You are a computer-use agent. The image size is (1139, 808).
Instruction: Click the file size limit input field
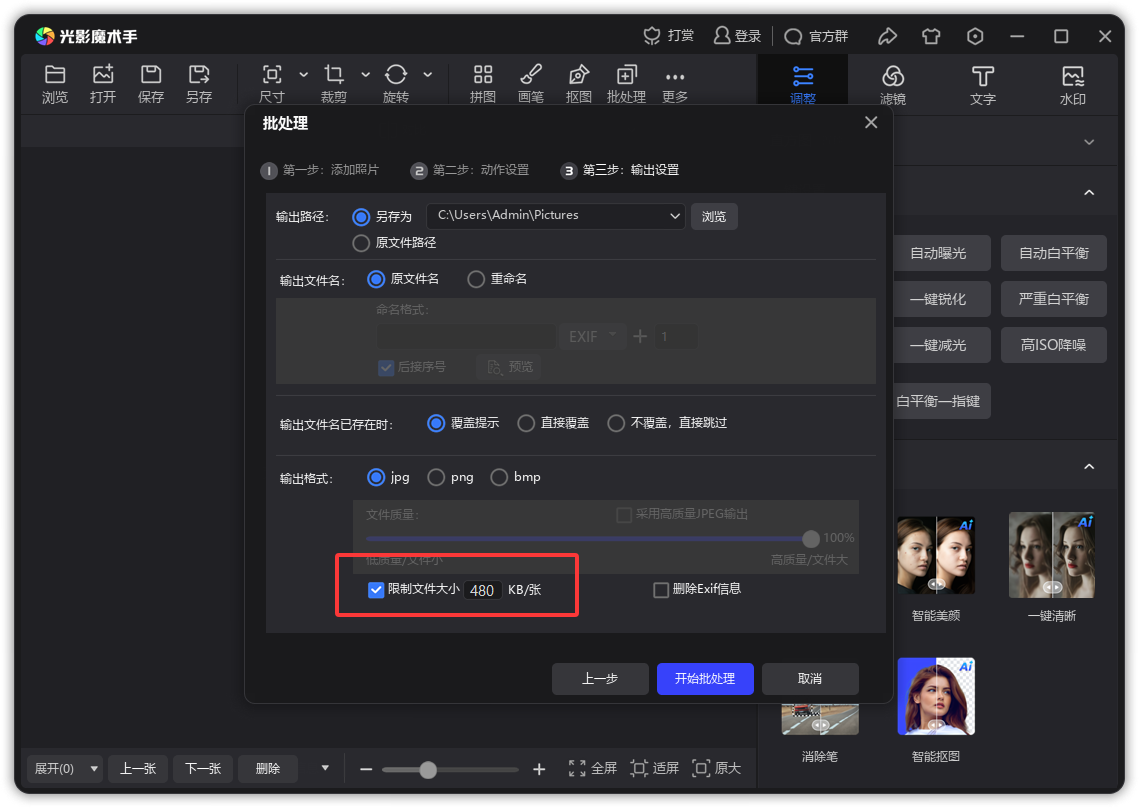point(482,590)
